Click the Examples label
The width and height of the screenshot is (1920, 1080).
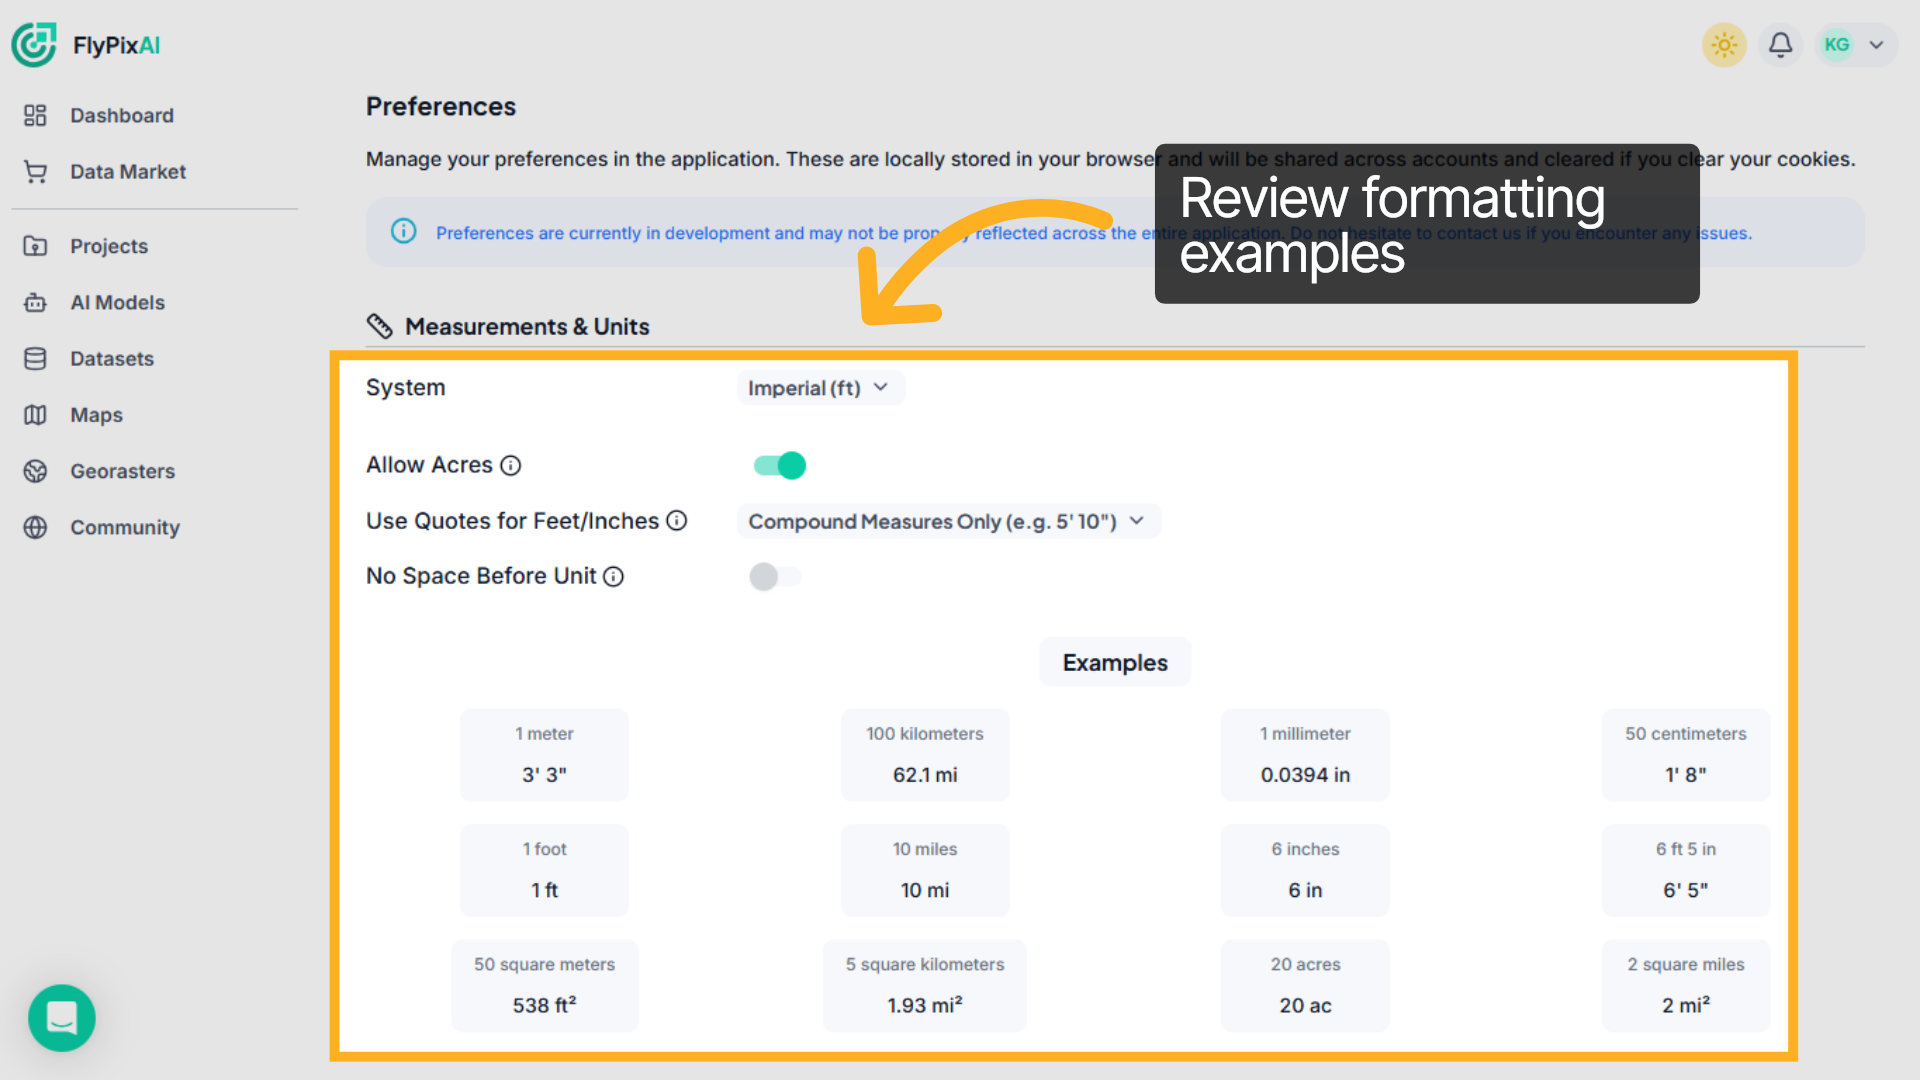click(1115, 662)
